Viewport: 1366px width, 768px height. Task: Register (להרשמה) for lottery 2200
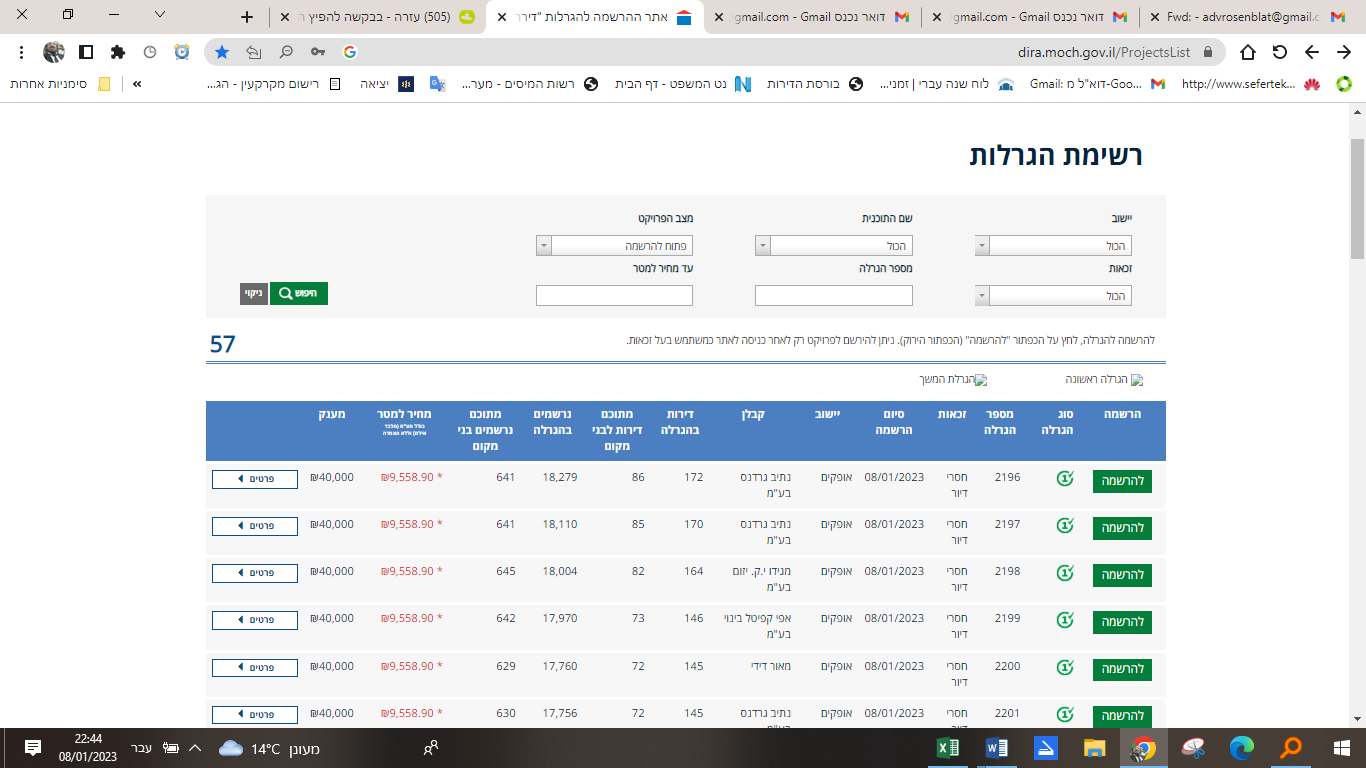(x=1122, y=669)
